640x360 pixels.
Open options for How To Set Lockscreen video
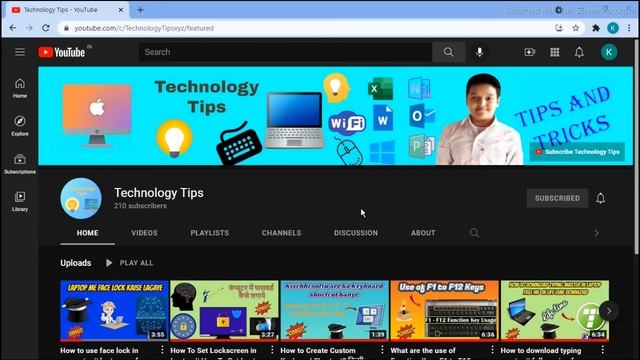tap(272, 350)
